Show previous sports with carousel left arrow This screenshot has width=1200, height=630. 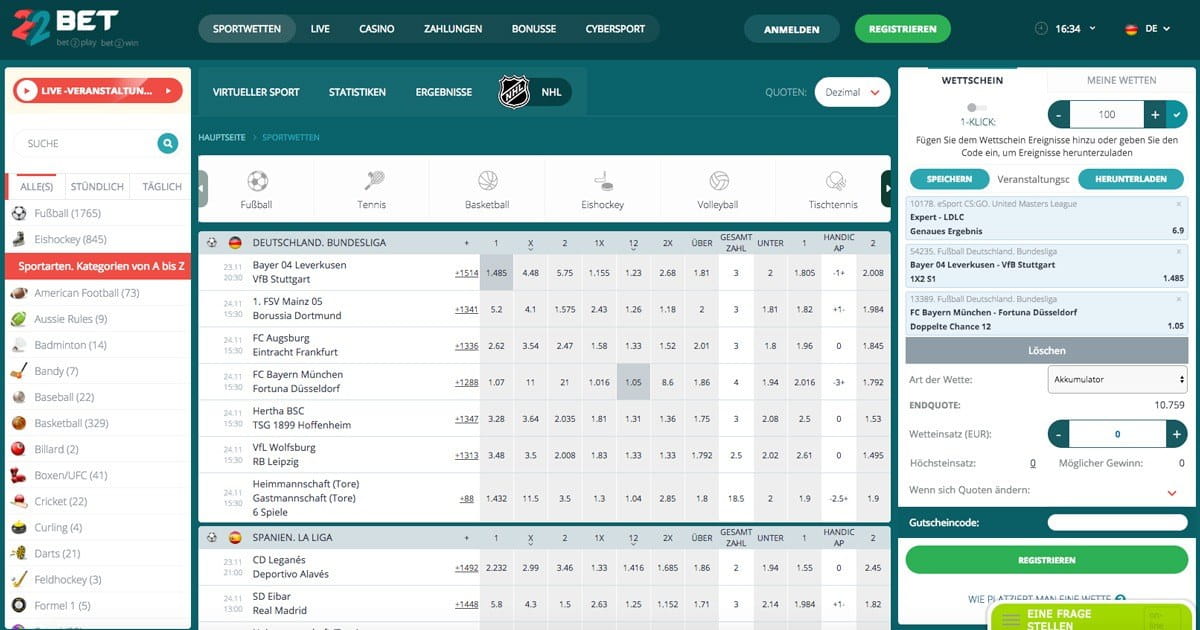[203, 189]
